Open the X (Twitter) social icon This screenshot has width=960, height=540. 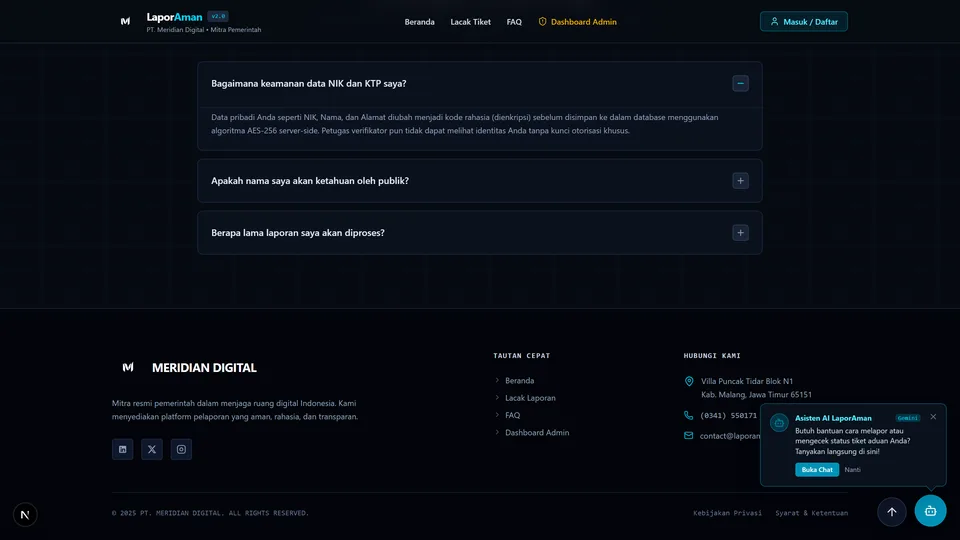point(152,449)
